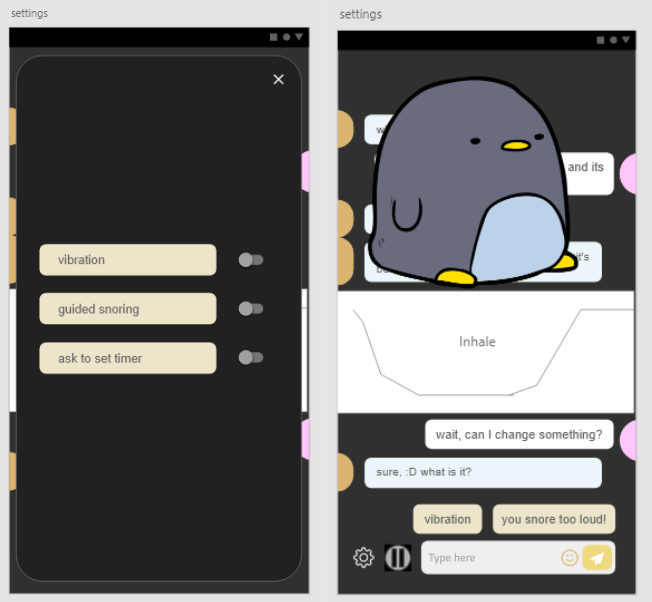Screen dimensions: 652x602
Task: Click square status icon in left phone
Action: [273, 37]
